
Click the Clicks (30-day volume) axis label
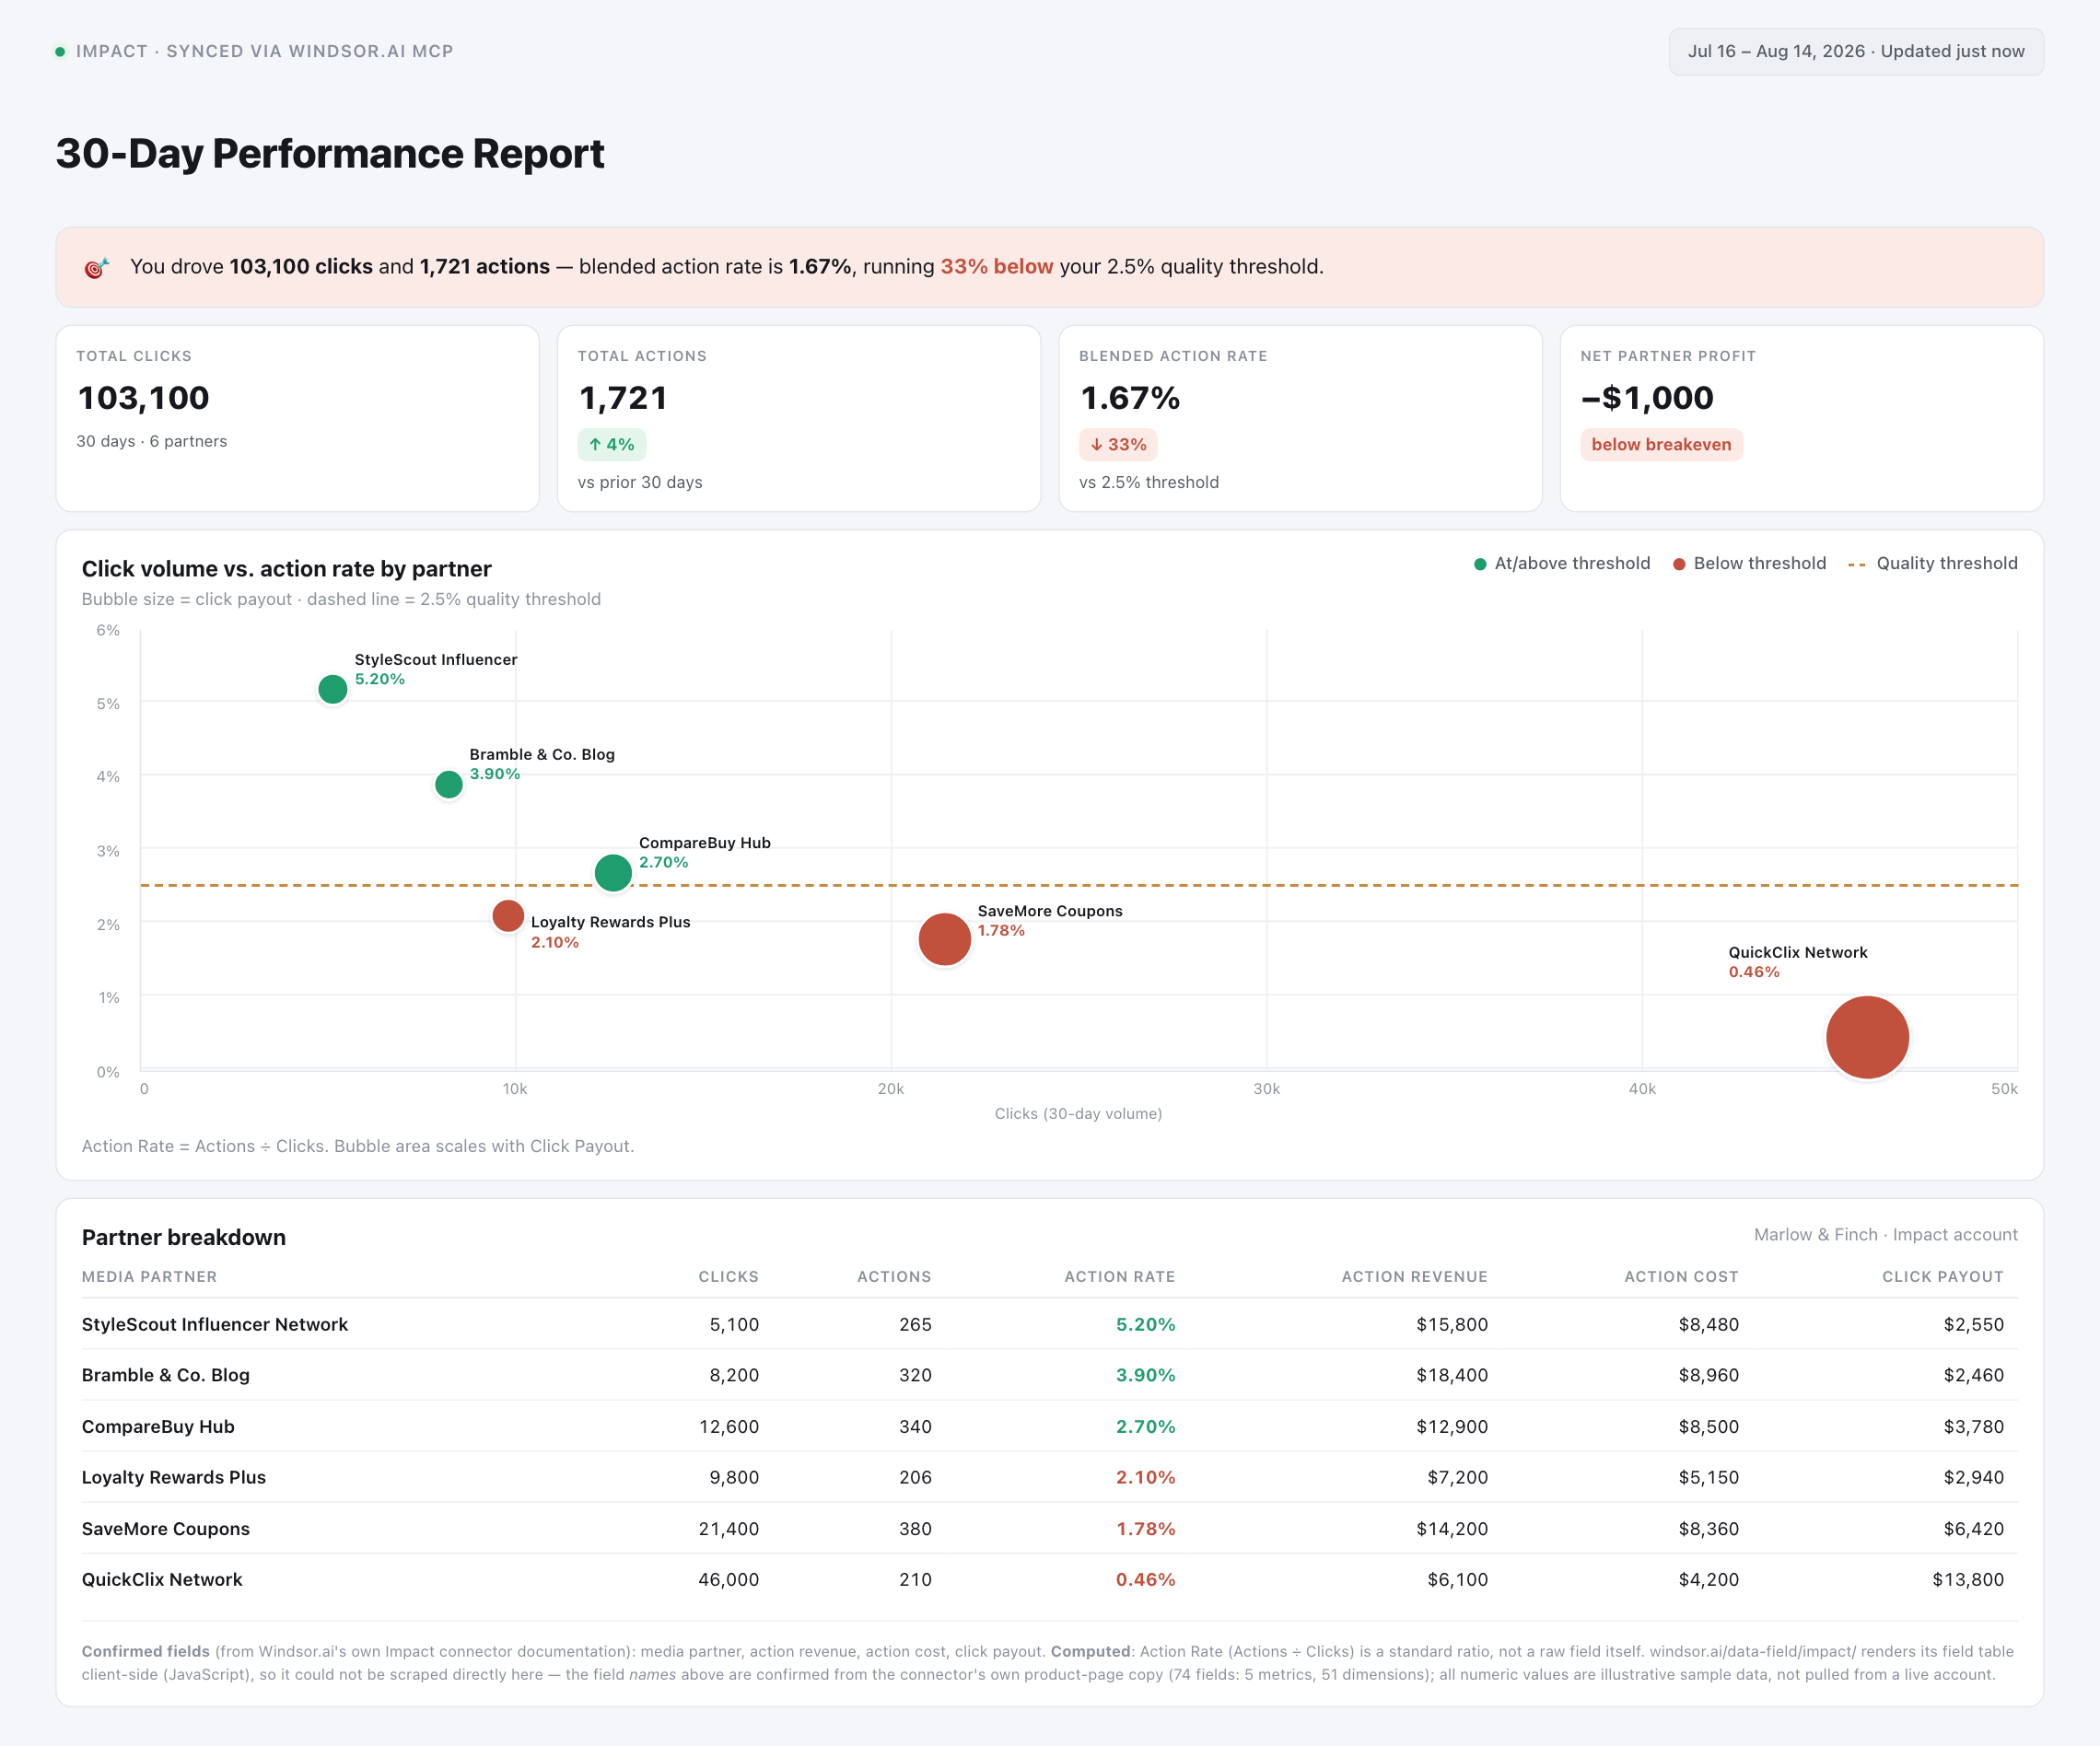click(1078, 1113)
